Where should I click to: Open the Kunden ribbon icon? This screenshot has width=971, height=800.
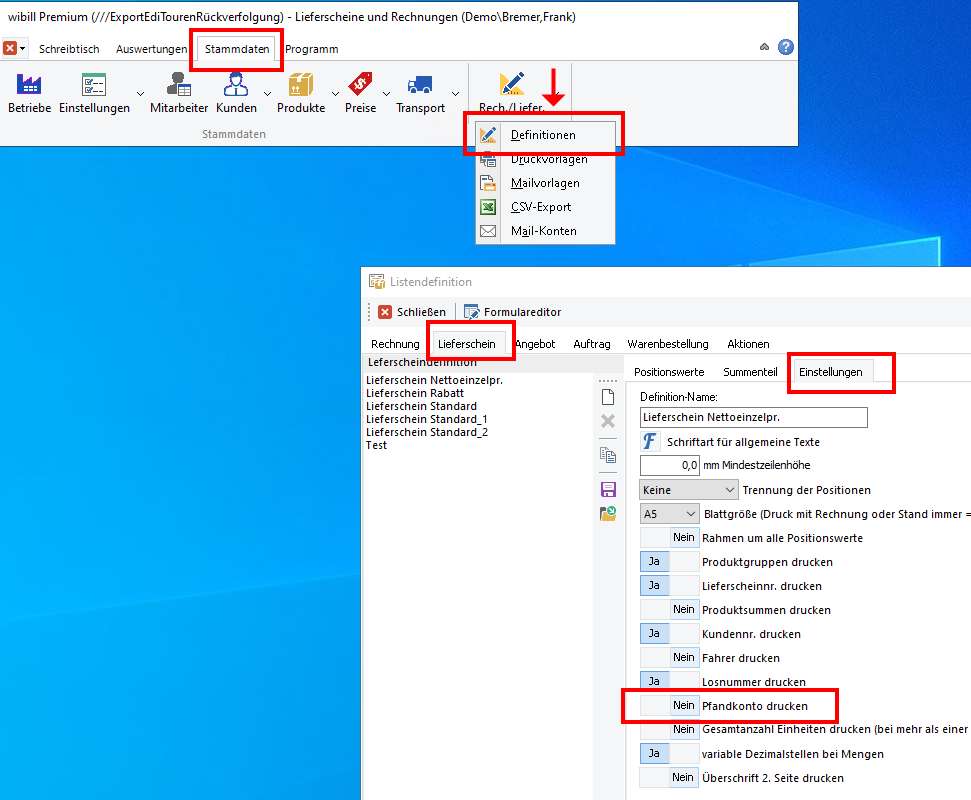[236, 84]
